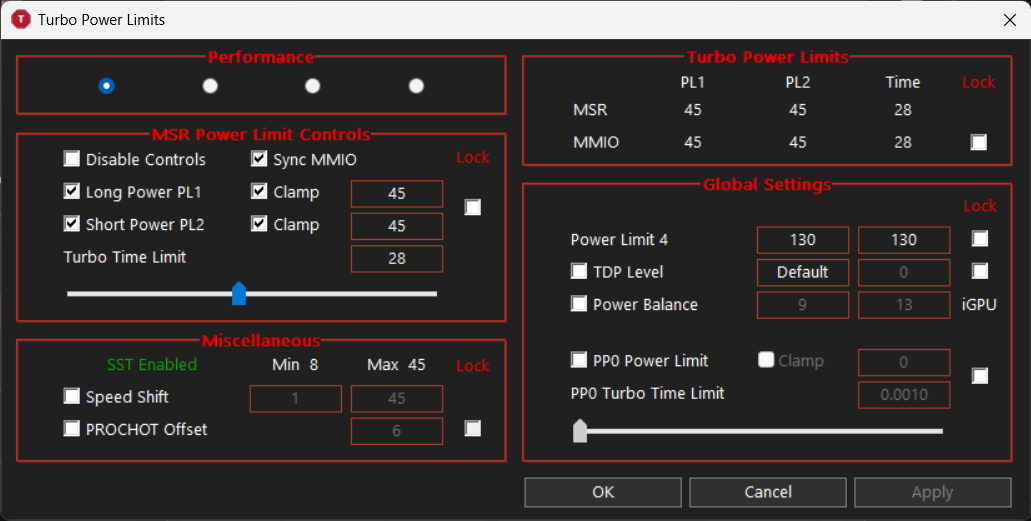The image size is (1031, 521).
Task: Click the PP0 Turbo Time Limit slider handle
Action: [x=580, y=431]
